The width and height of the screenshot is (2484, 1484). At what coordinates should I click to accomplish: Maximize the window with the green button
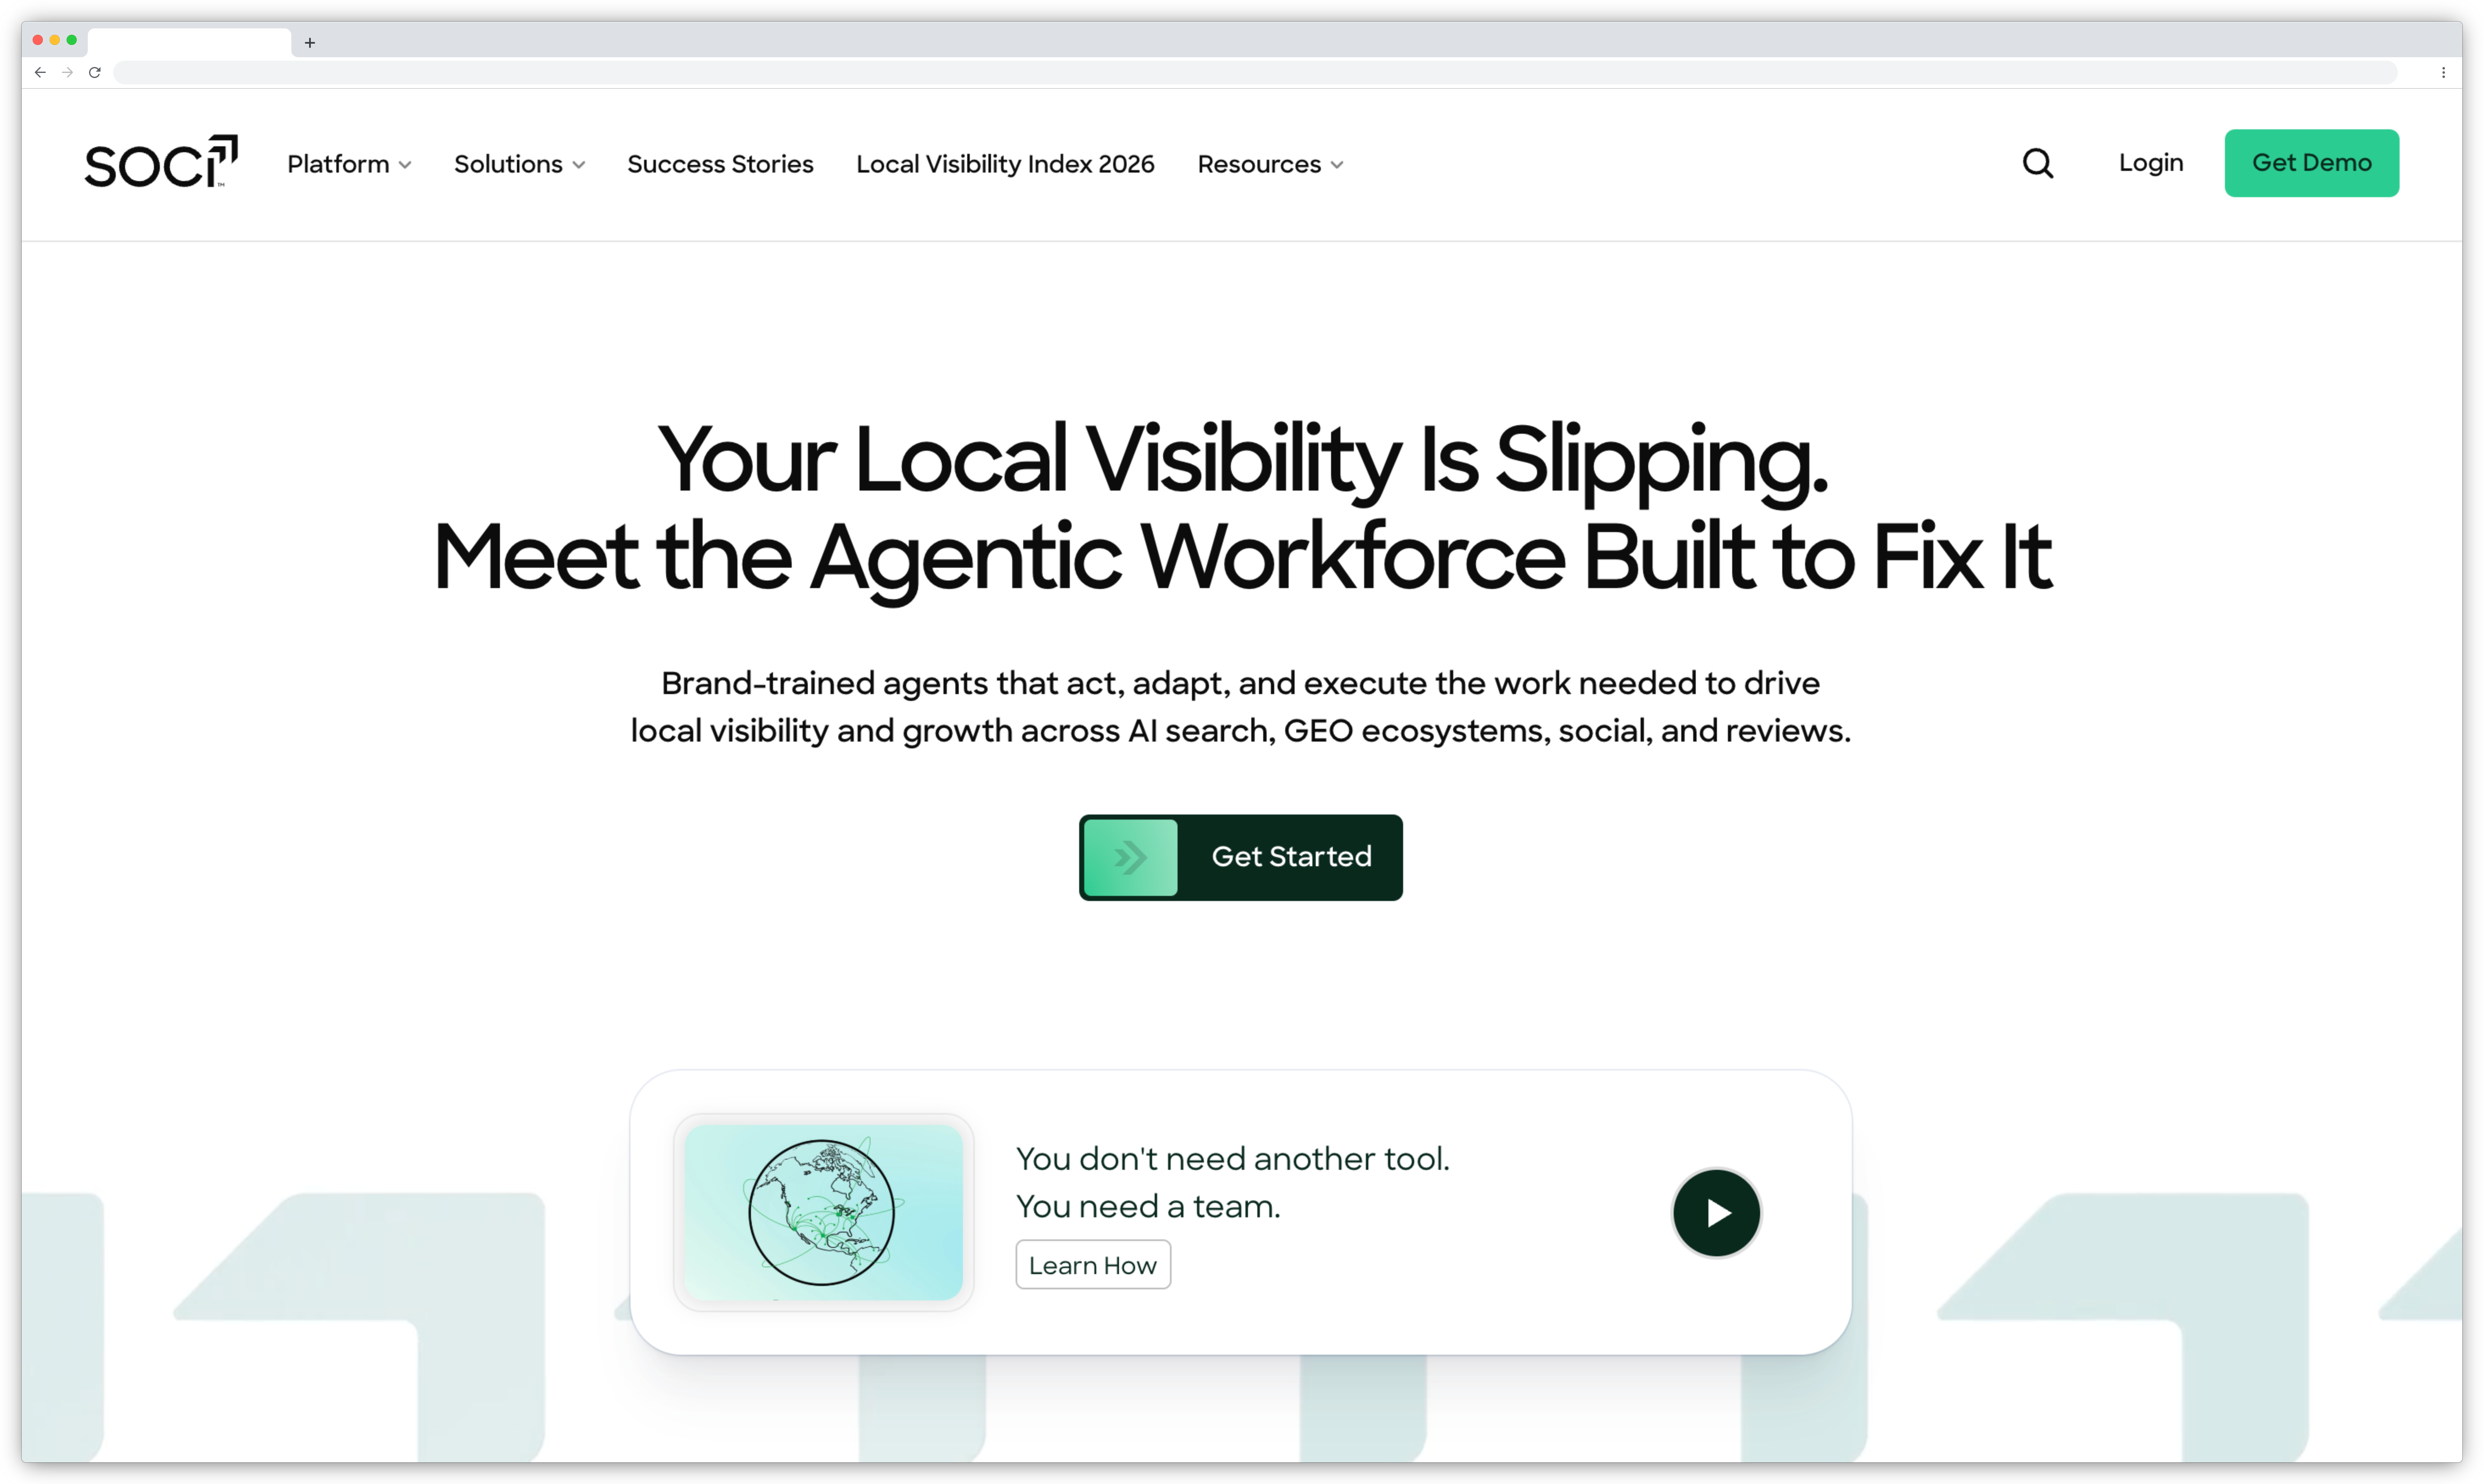click(72, 40)
